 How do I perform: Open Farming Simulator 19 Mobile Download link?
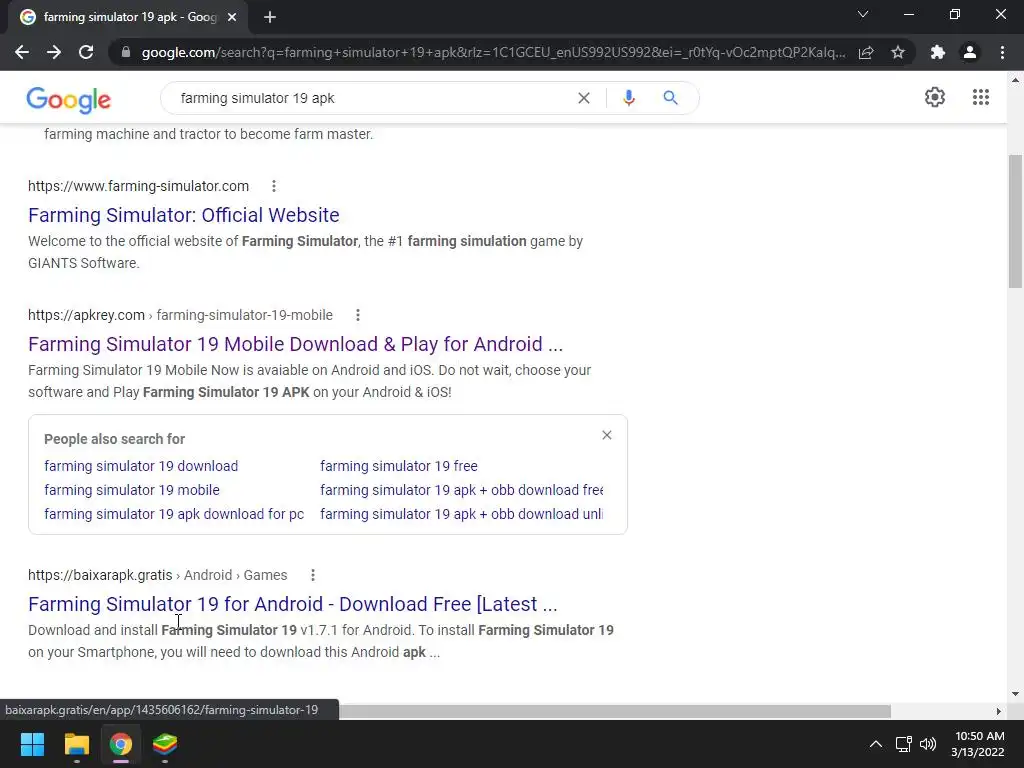pos(295,344)
